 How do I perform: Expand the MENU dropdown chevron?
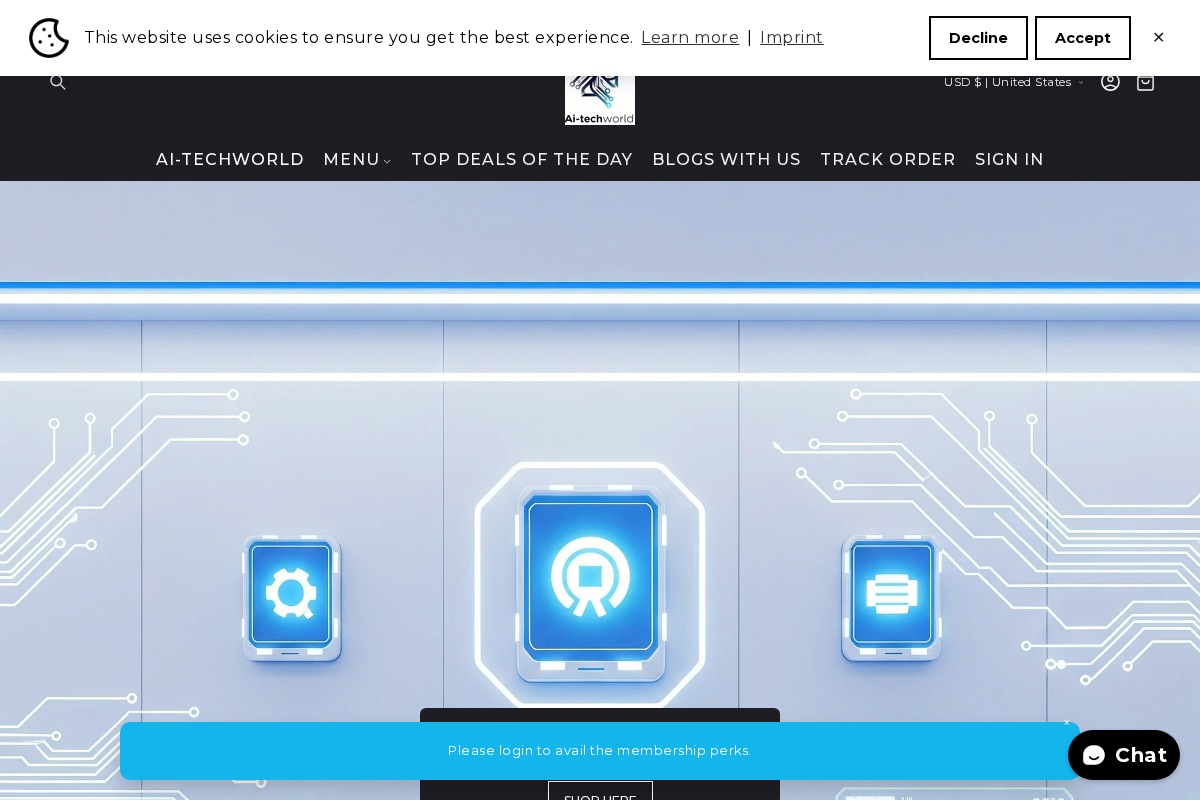[x=387, y=161]
